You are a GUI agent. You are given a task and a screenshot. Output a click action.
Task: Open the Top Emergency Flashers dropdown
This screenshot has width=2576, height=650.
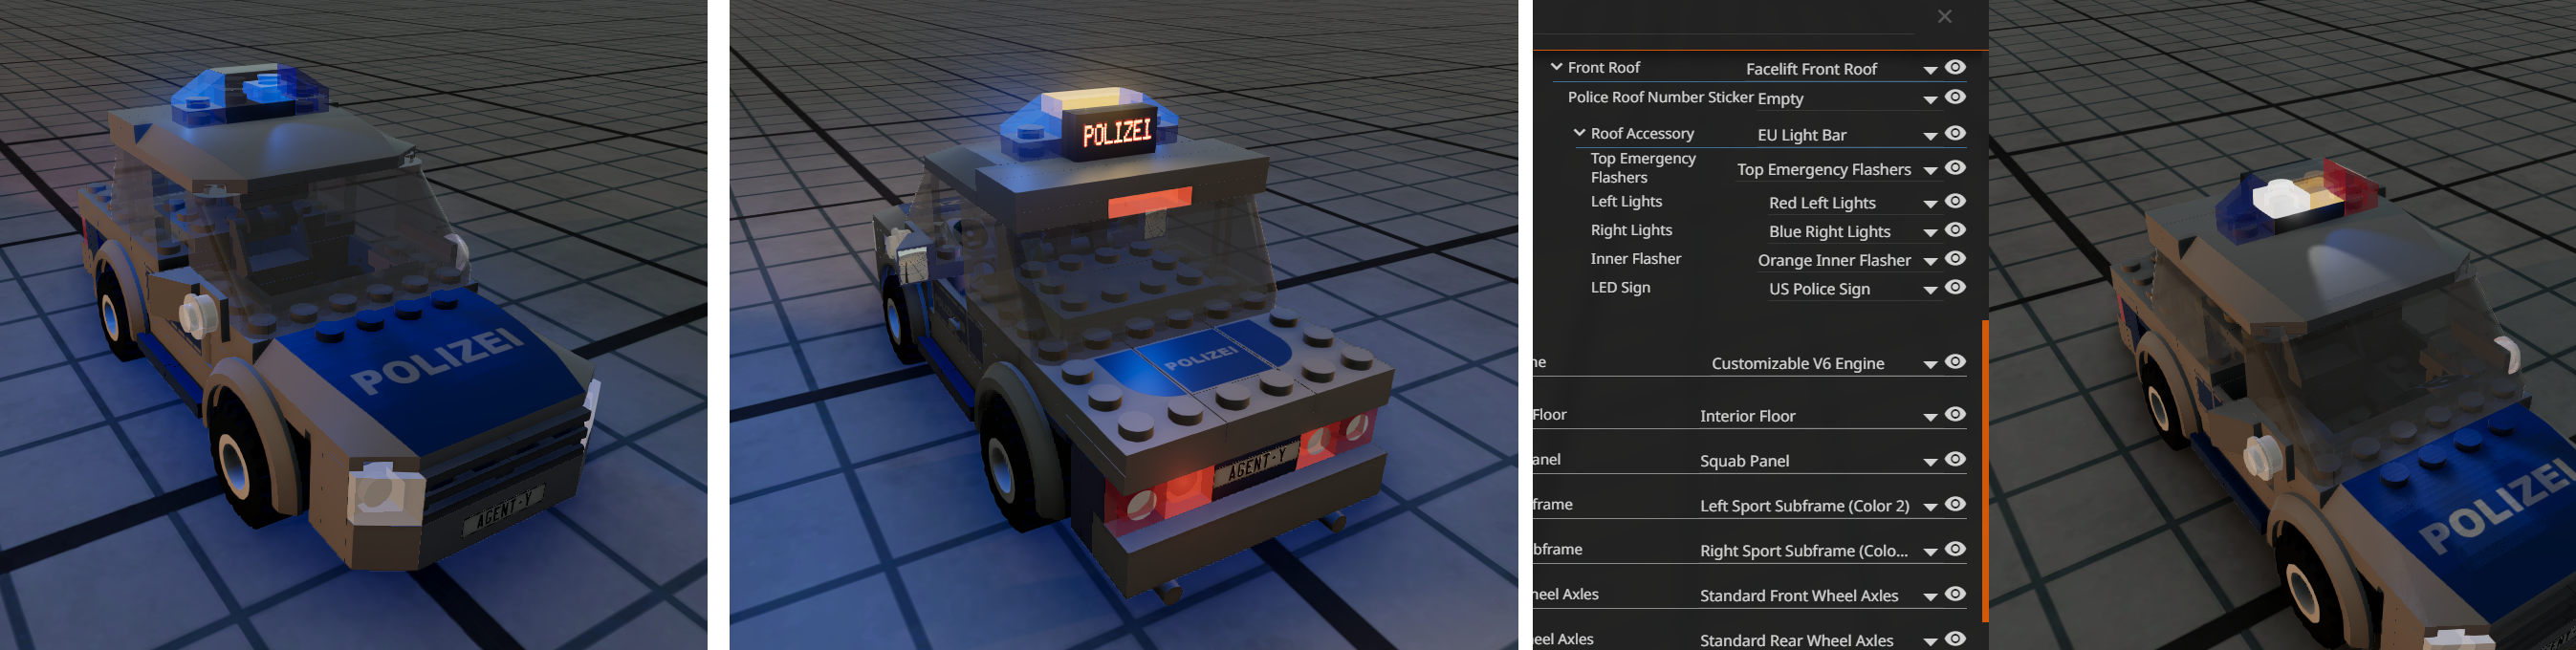point(1838,169)
